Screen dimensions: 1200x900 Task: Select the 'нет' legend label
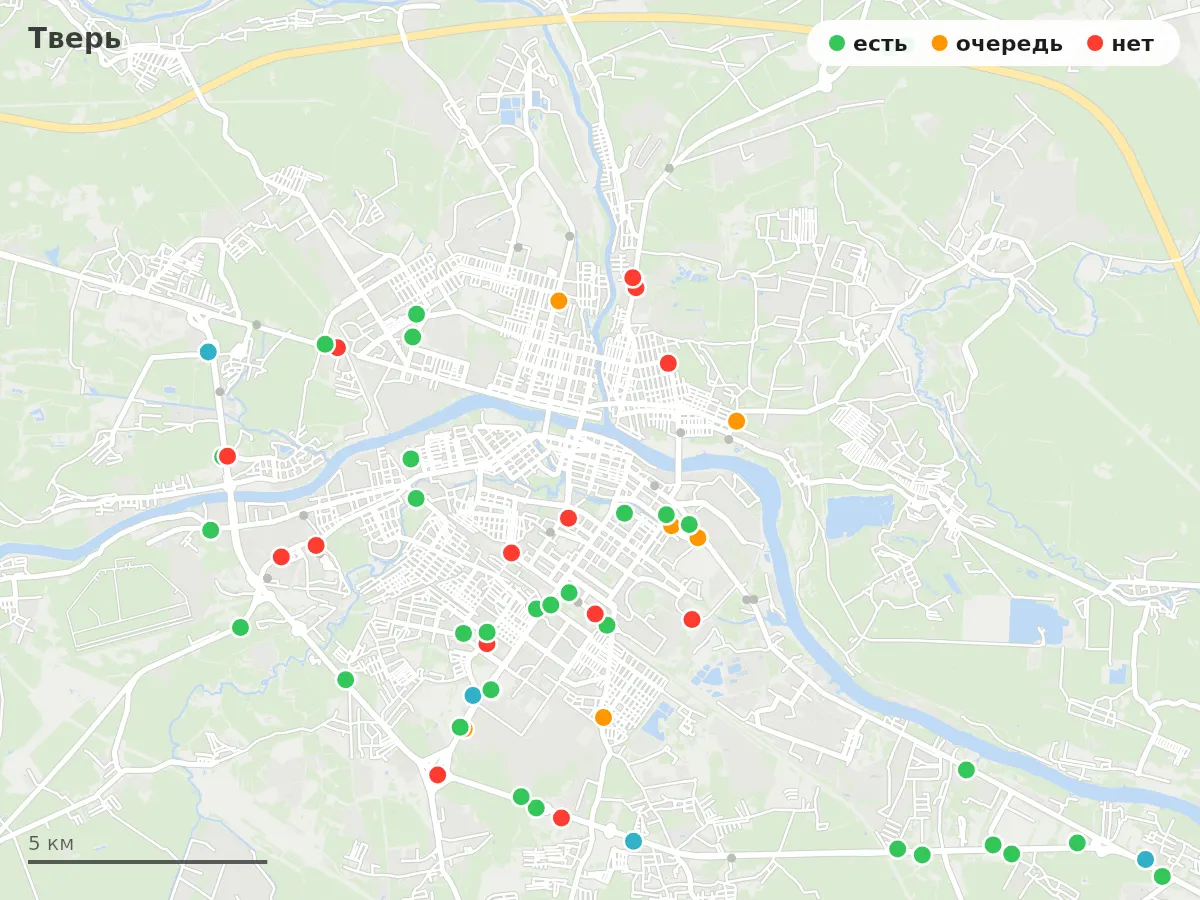[1132, 44]
